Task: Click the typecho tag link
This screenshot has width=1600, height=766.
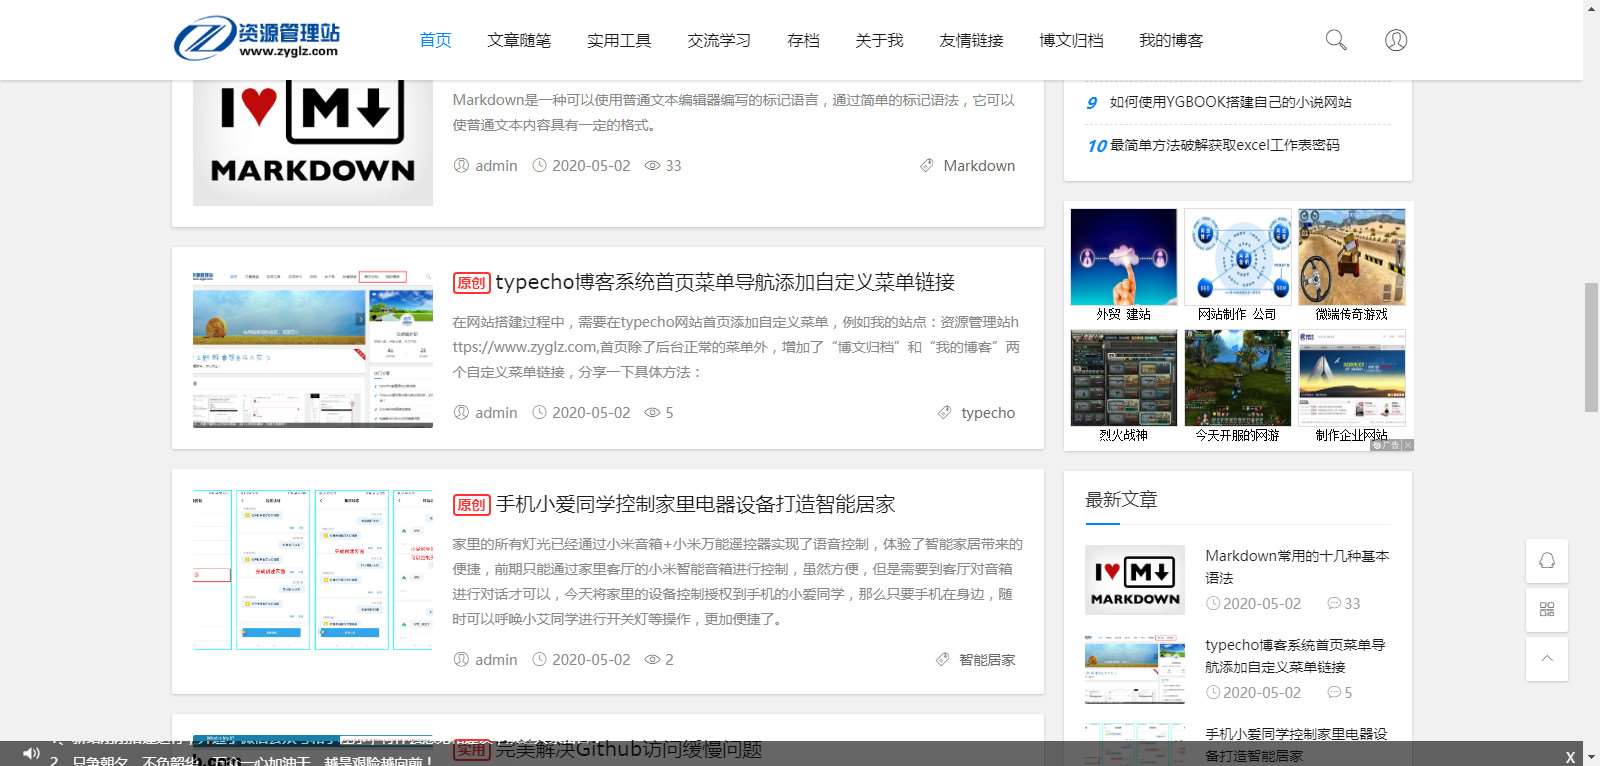Action: pos(987,413)
